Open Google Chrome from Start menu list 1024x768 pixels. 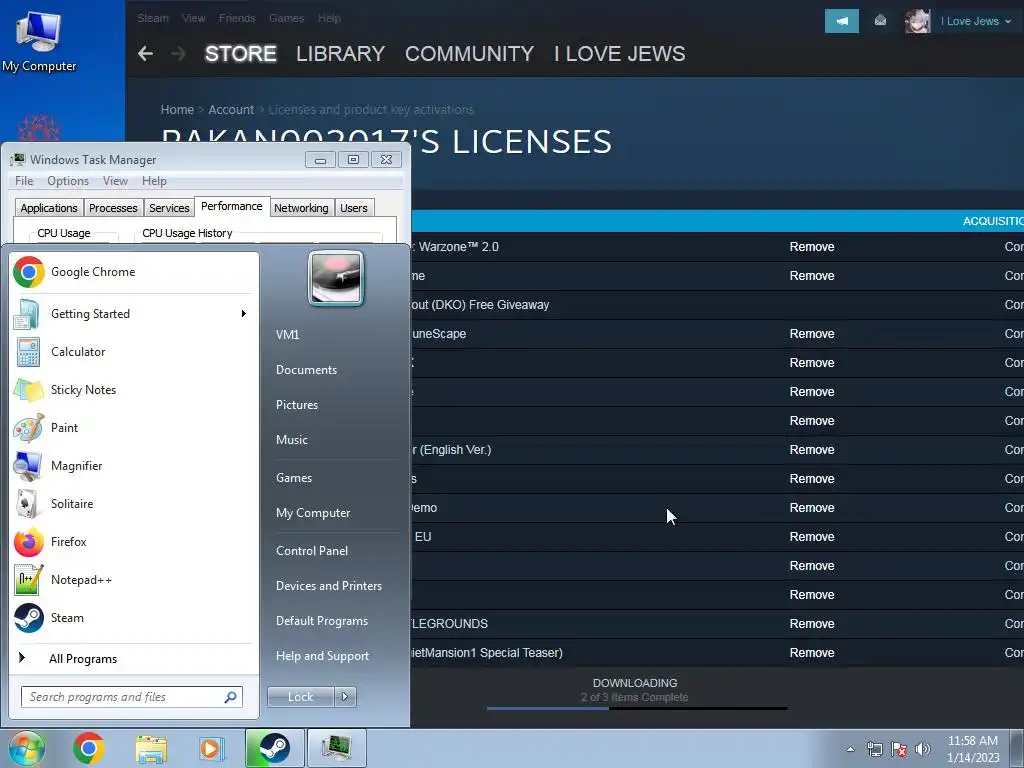(x=133, y=272)
